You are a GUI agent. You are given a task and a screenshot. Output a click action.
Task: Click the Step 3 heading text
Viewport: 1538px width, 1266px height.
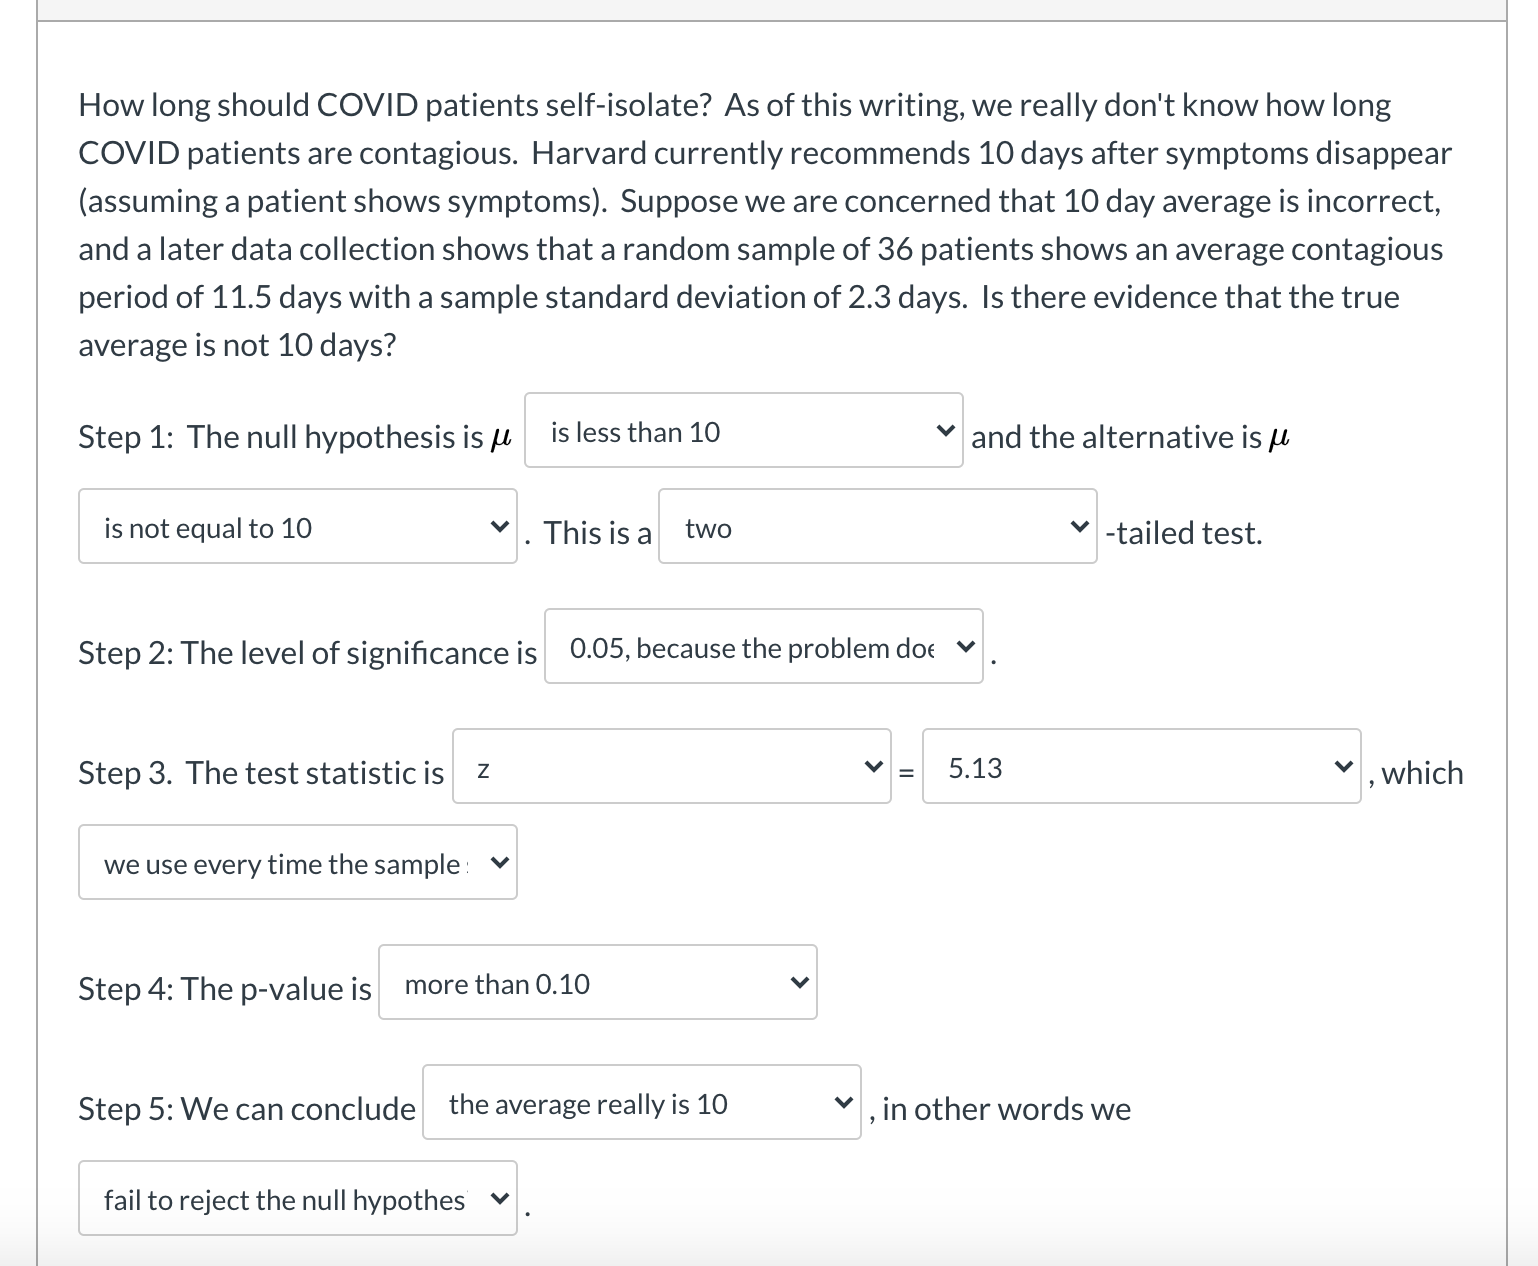click(x=262, y=772)
